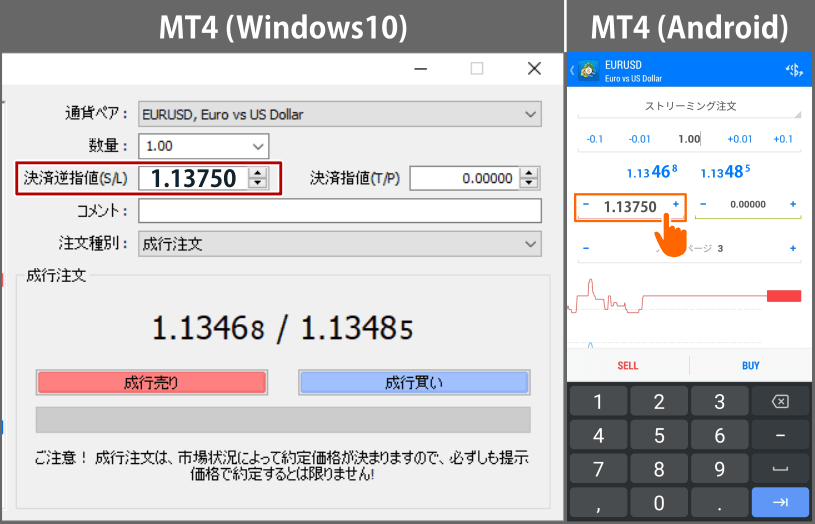Click the コメント text field
The width and height of the screenshot is (815, 524).
[x=339, y=211]
